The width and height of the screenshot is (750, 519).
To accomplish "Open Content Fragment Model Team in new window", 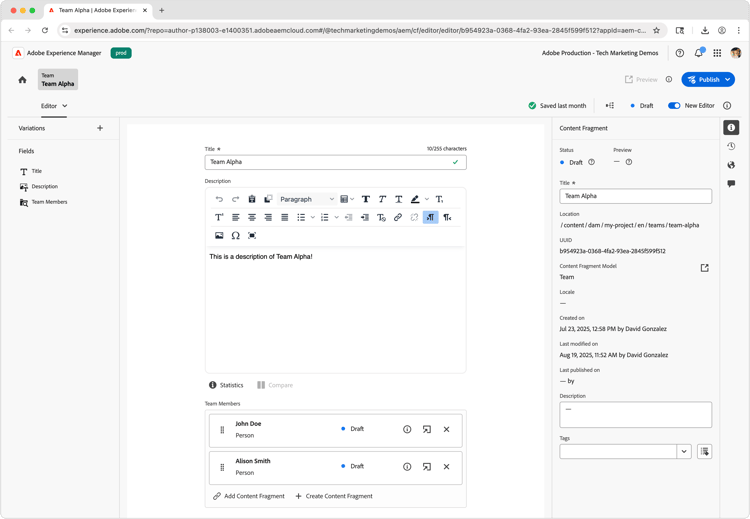I will tap(705, 268).
